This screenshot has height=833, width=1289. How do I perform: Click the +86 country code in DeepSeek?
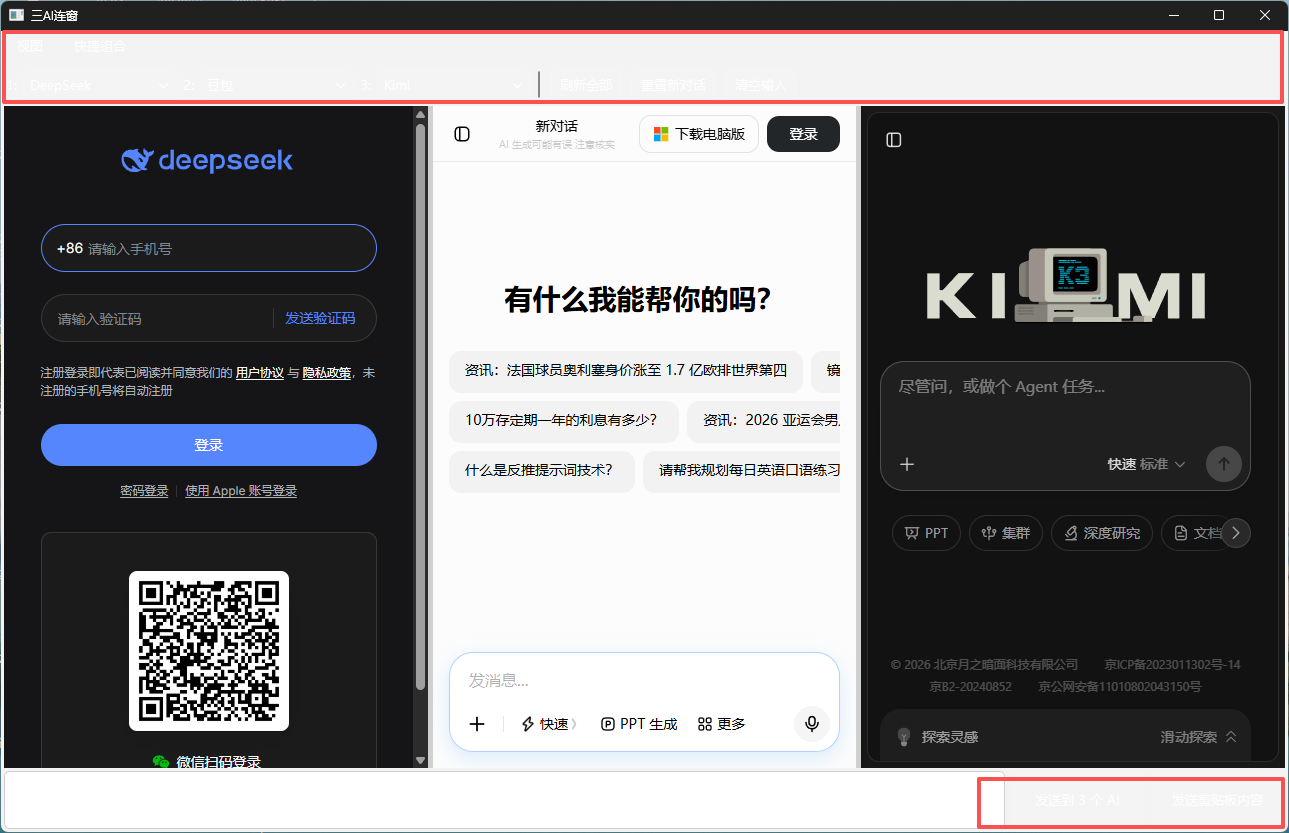70,248
